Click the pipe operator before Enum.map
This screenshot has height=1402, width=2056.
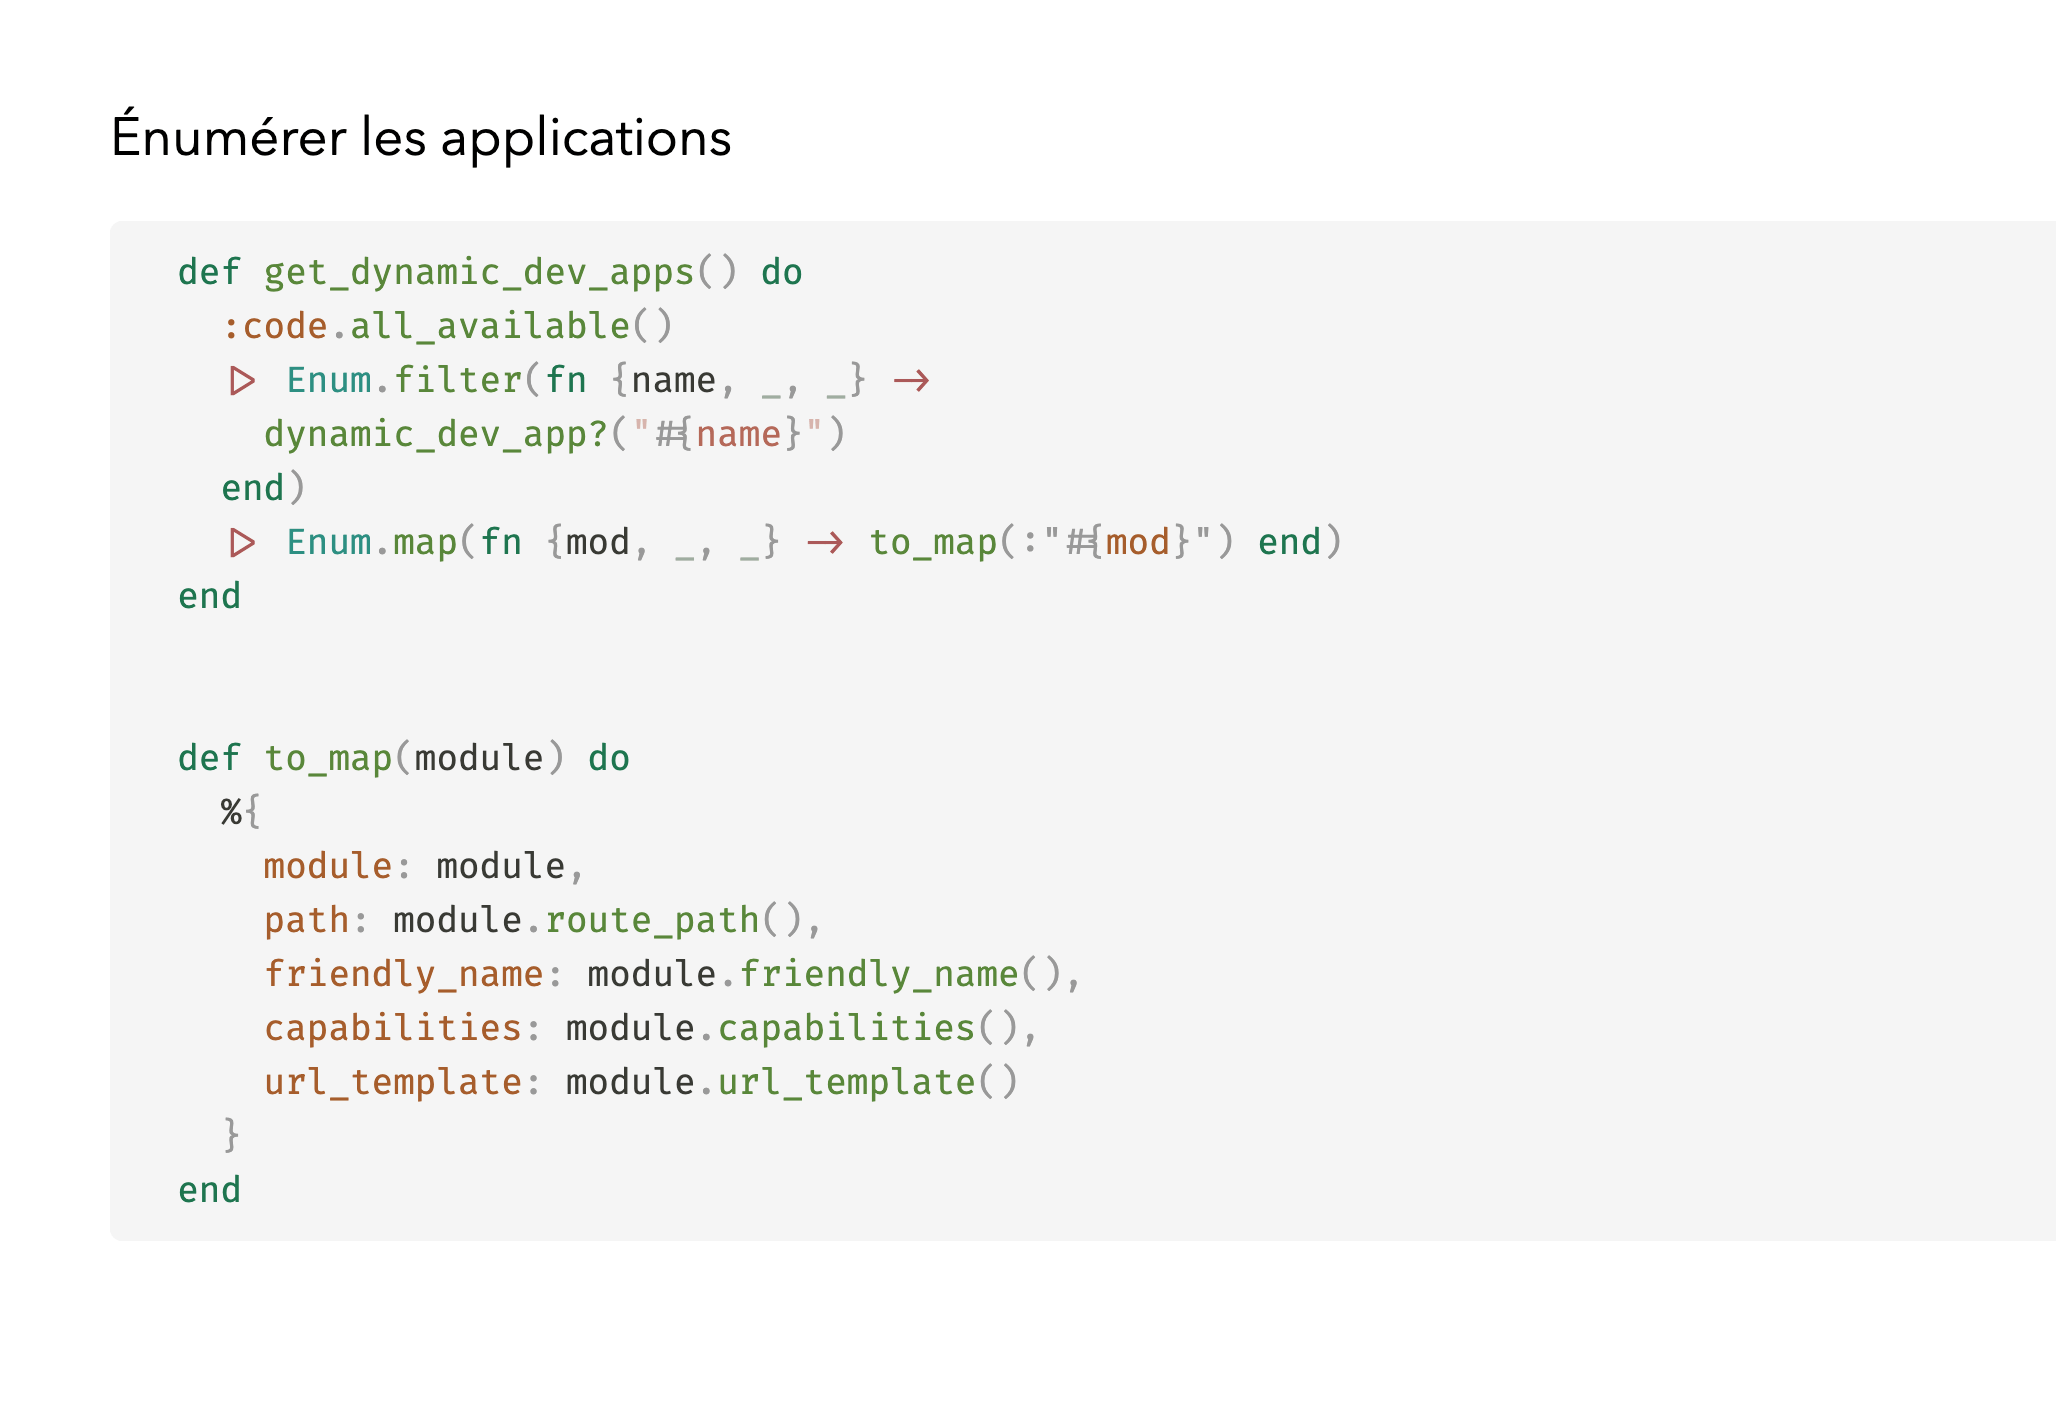point(242,542)
